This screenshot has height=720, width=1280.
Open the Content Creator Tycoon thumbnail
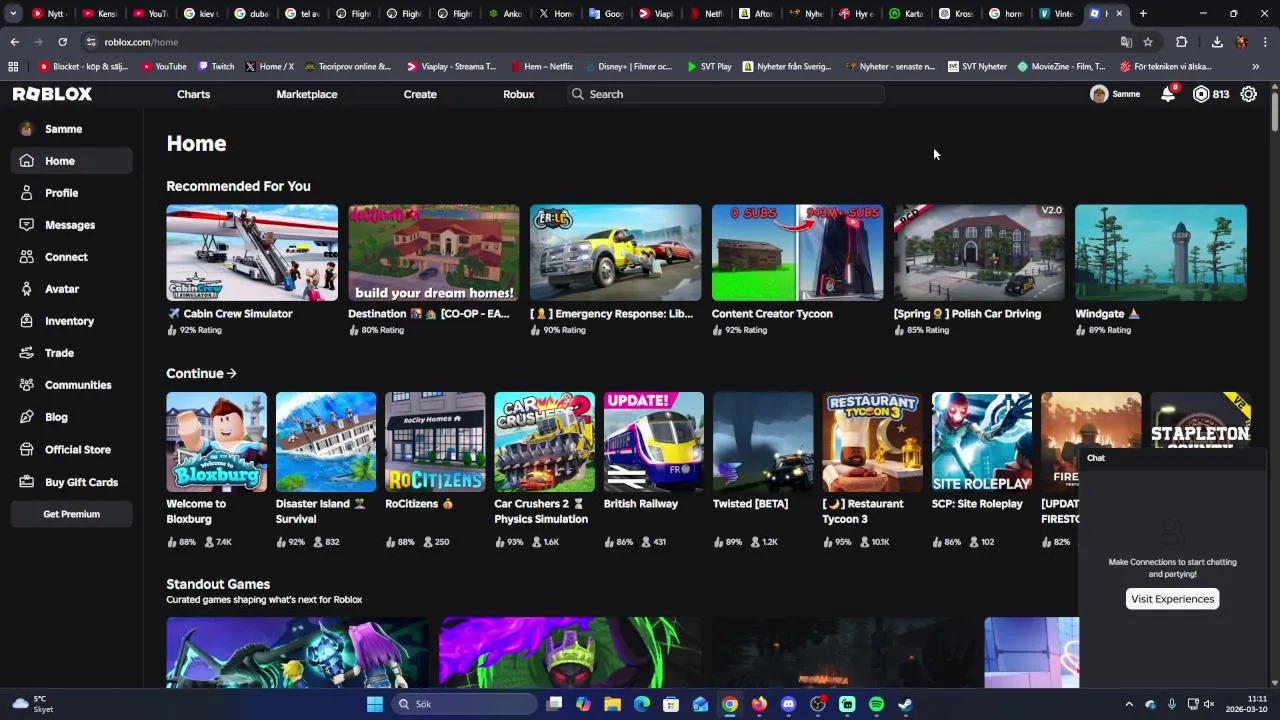(x=797, y=253)
